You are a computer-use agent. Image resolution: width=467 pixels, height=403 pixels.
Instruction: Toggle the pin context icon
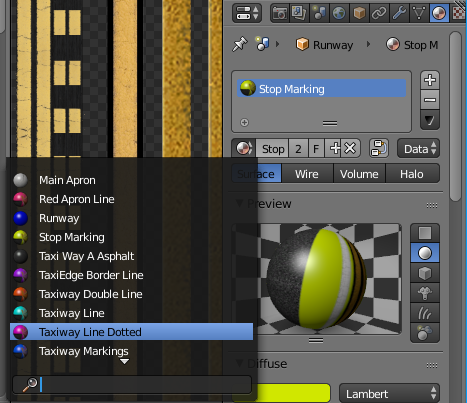click(240, 44)
